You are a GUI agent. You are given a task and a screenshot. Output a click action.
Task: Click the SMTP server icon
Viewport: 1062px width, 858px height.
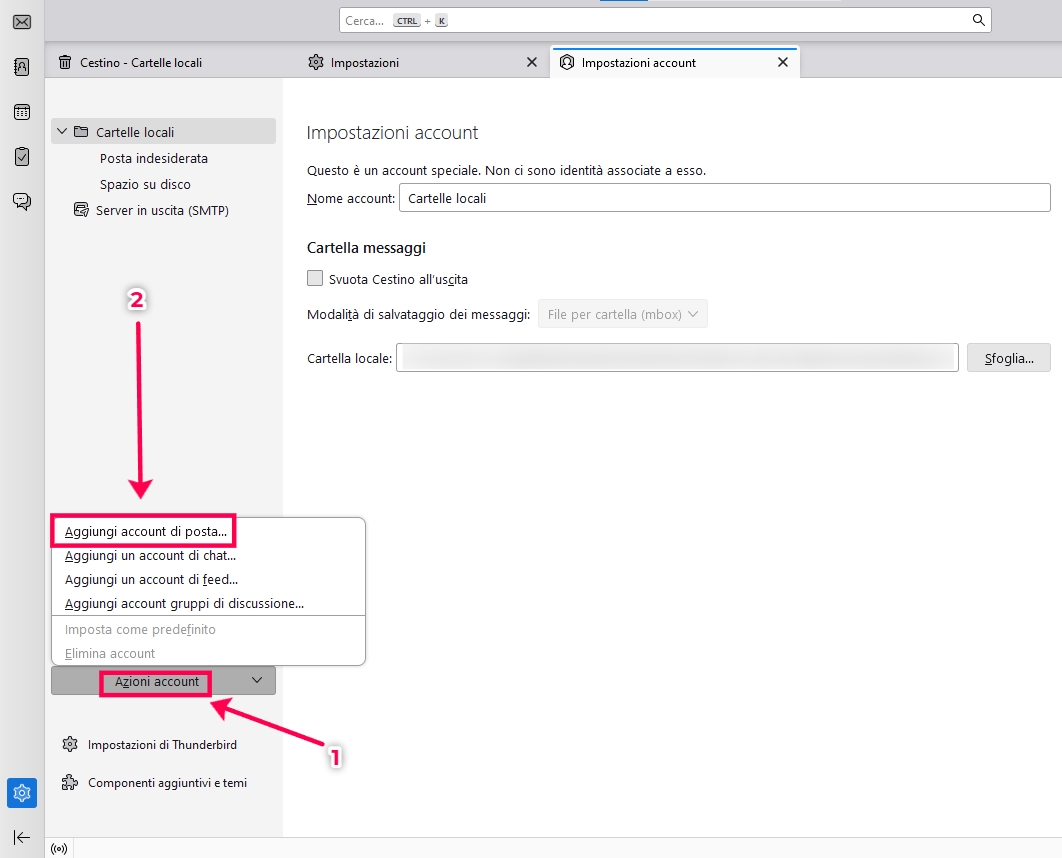81,210
